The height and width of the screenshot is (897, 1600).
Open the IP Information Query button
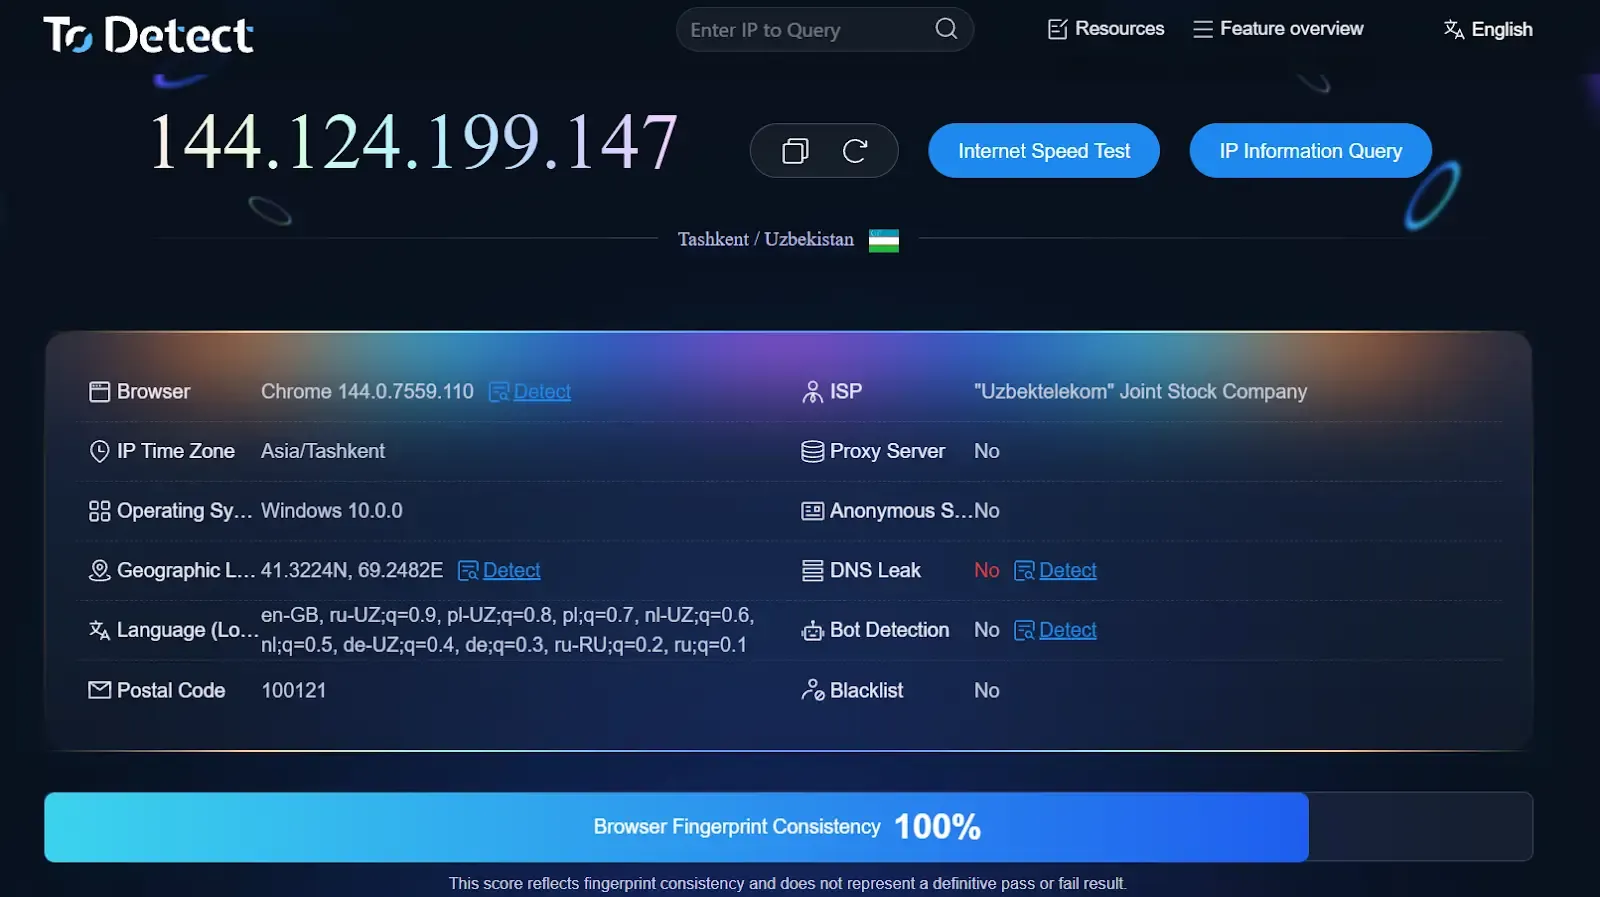pyautogui.click(x=1310, y=151)
